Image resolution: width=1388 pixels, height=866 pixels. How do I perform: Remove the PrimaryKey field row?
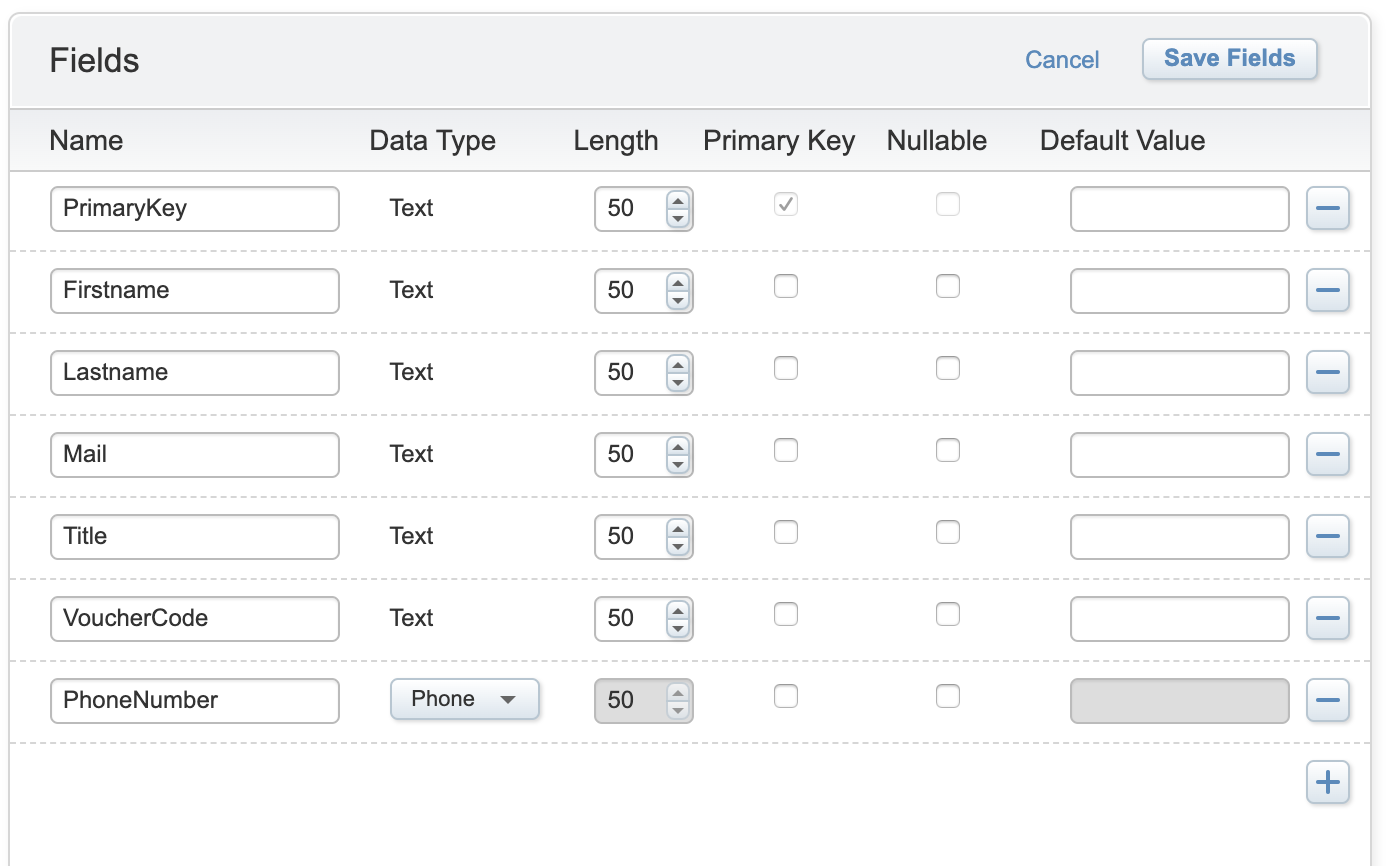tap(1328, 209)
